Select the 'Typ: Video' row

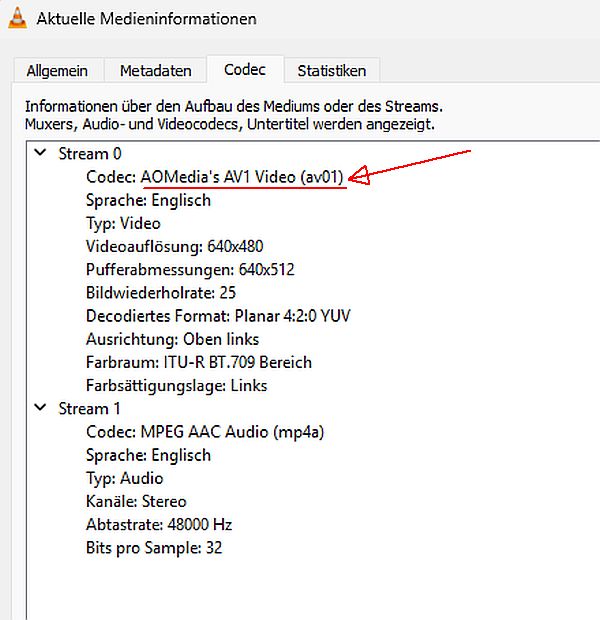pos(123,223)
